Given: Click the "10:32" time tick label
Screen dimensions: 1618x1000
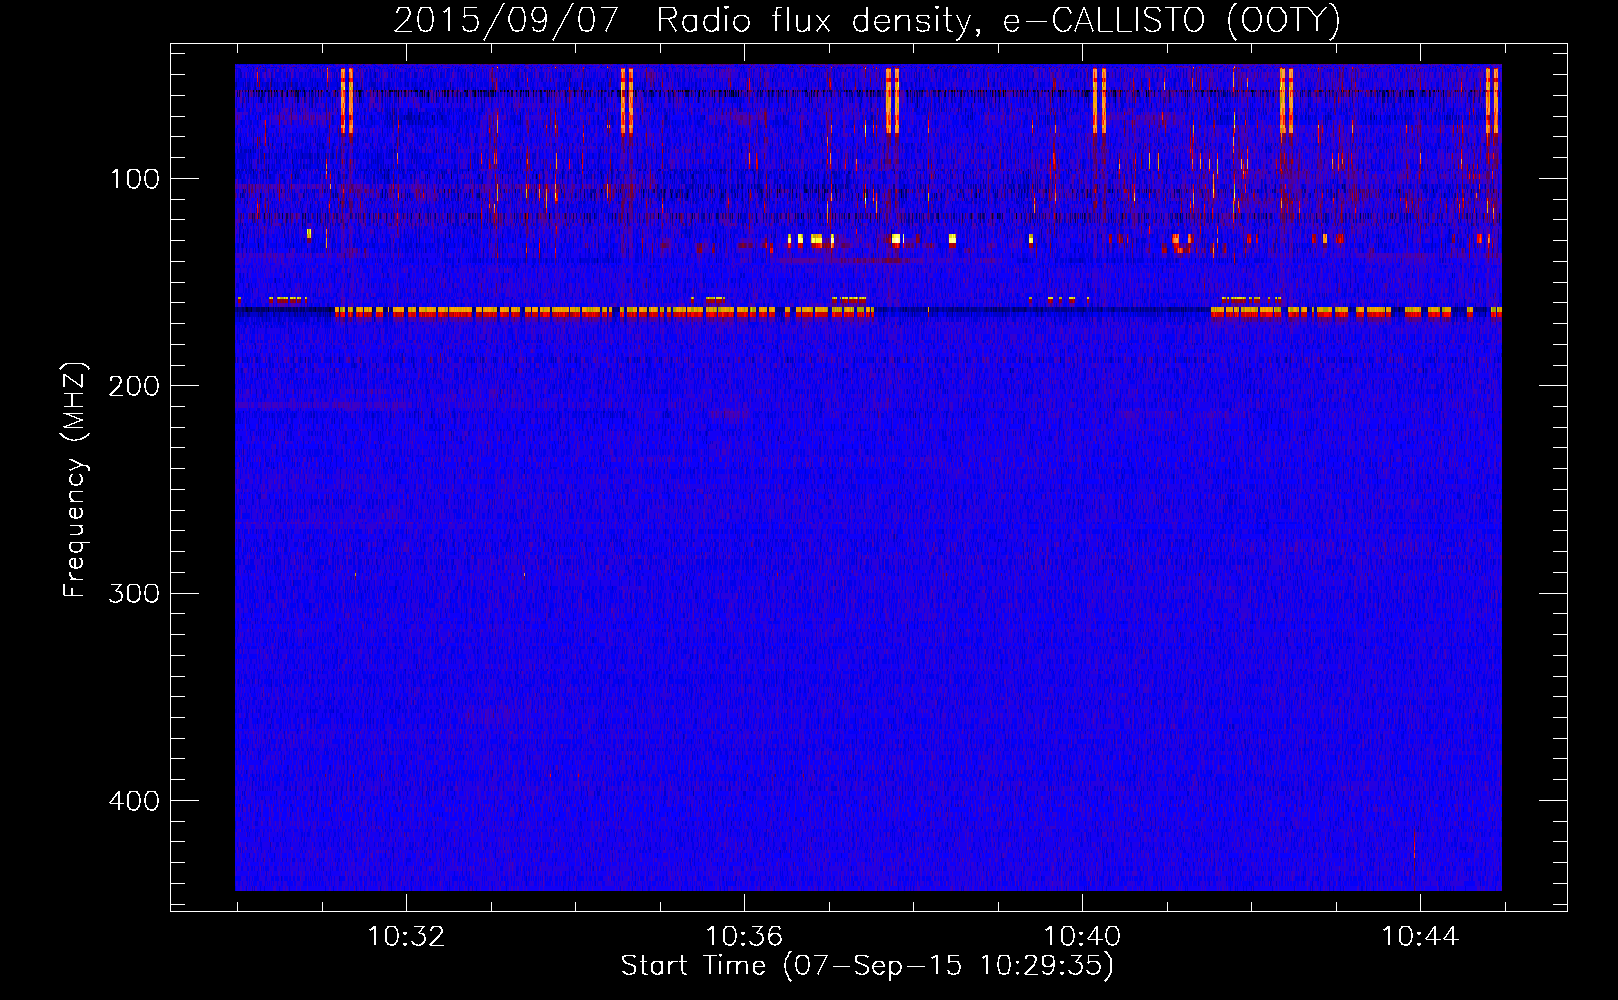Looking at the screenshot, I should pos(406,937).
